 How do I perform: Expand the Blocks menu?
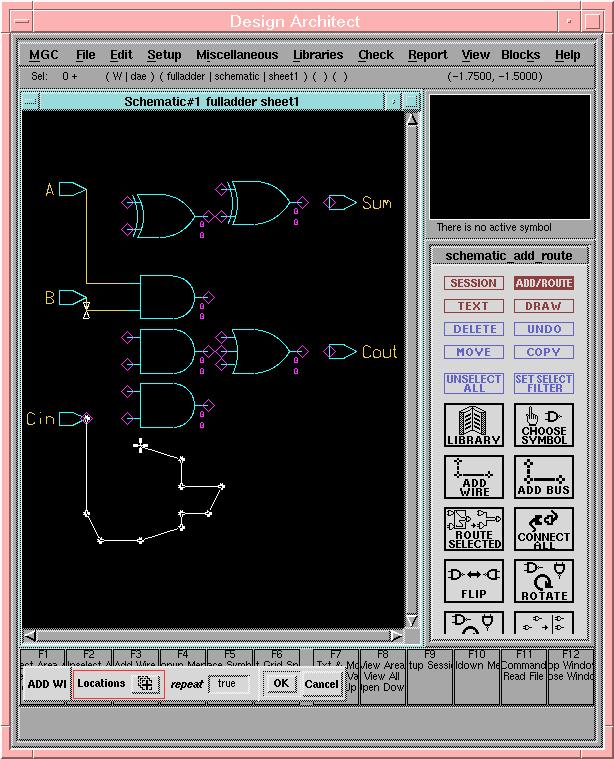520,55
